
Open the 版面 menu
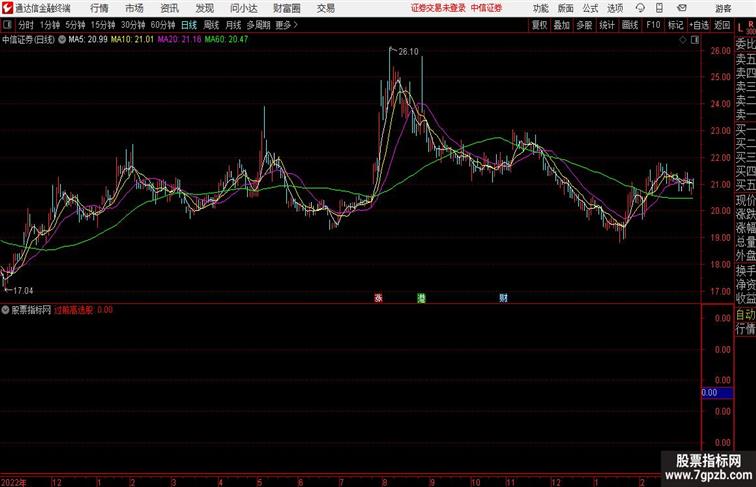(x=566, y=8)
